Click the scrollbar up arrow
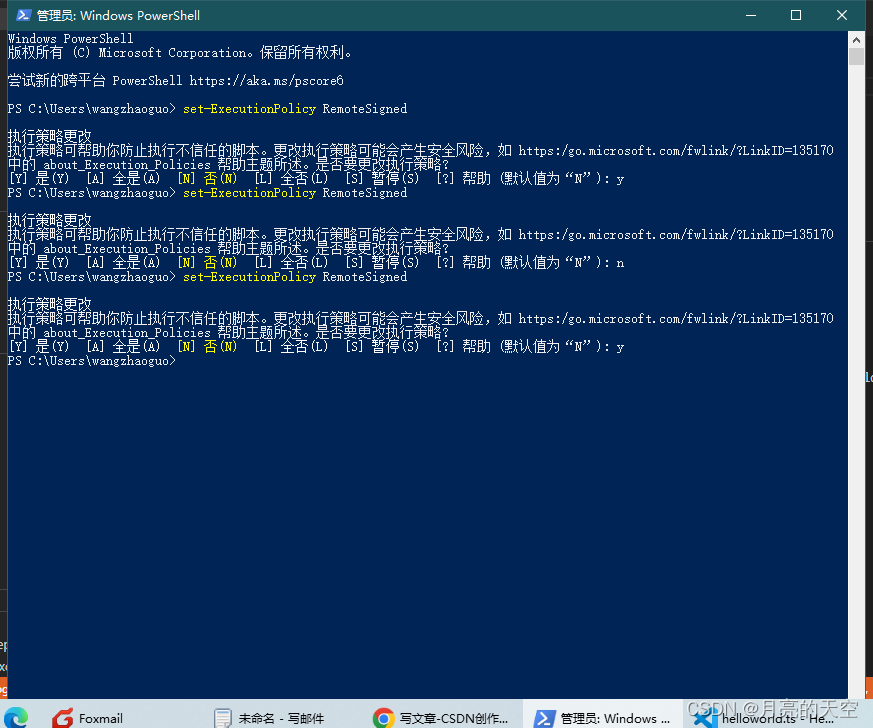The width and height of the screenshot is (873, 728). tap(856, 40)
